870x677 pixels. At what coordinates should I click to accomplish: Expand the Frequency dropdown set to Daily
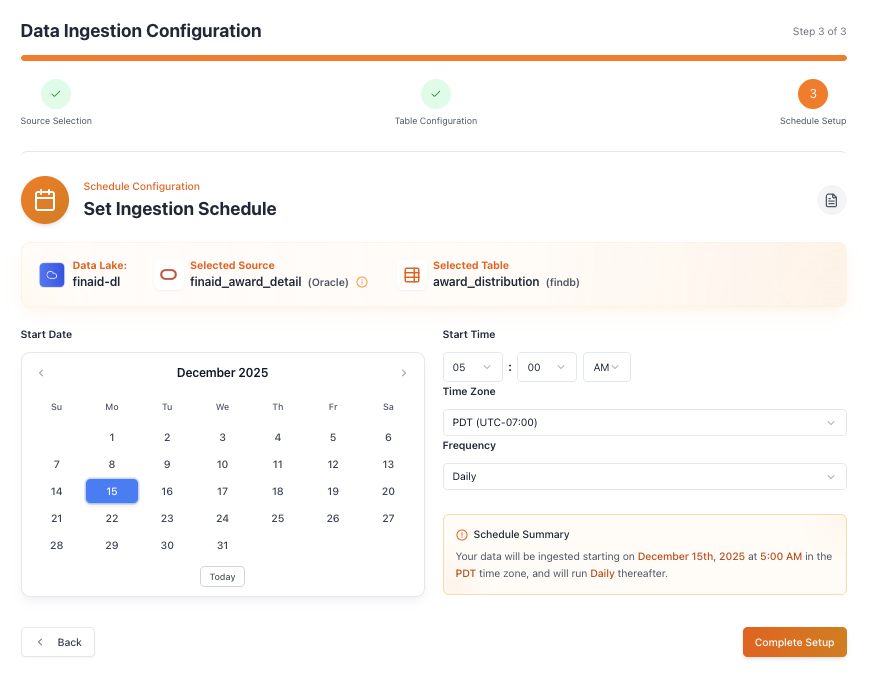point(644,477)
